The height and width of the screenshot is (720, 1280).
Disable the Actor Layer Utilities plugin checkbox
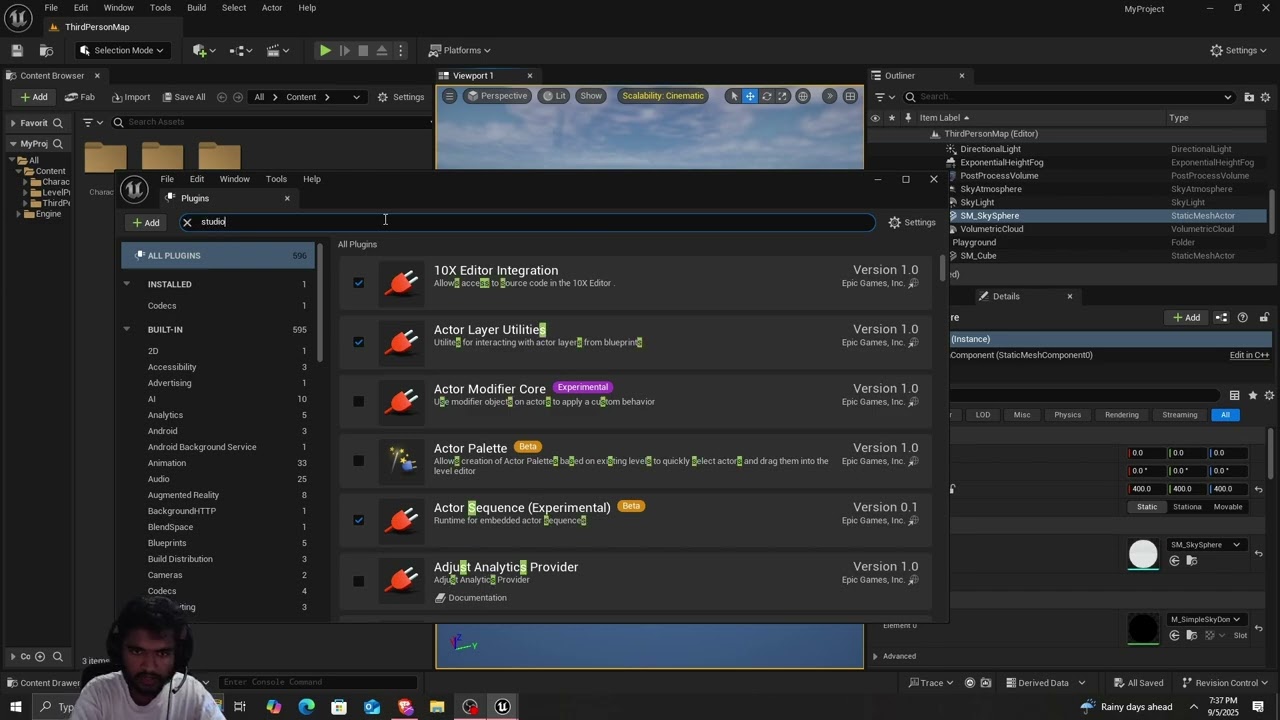pos(358,342)
